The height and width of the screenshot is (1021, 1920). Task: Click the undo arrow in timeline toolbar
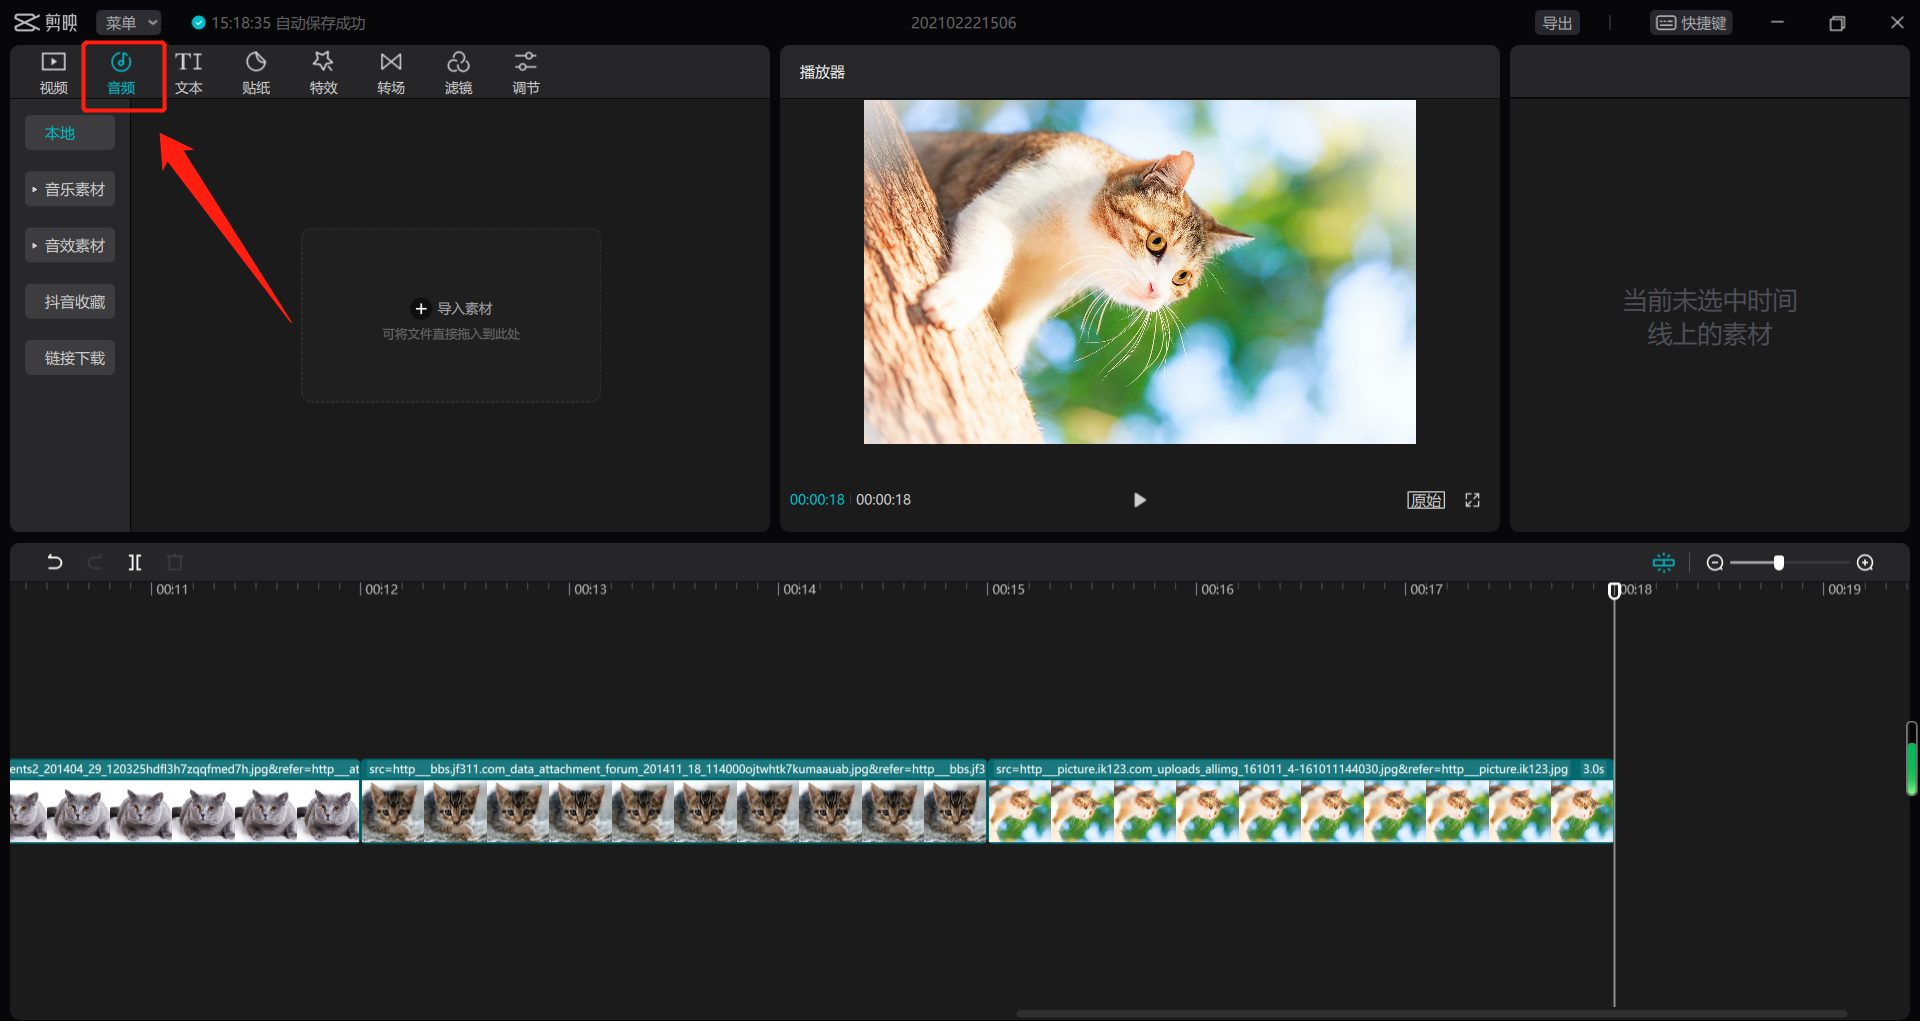point(55,562)
